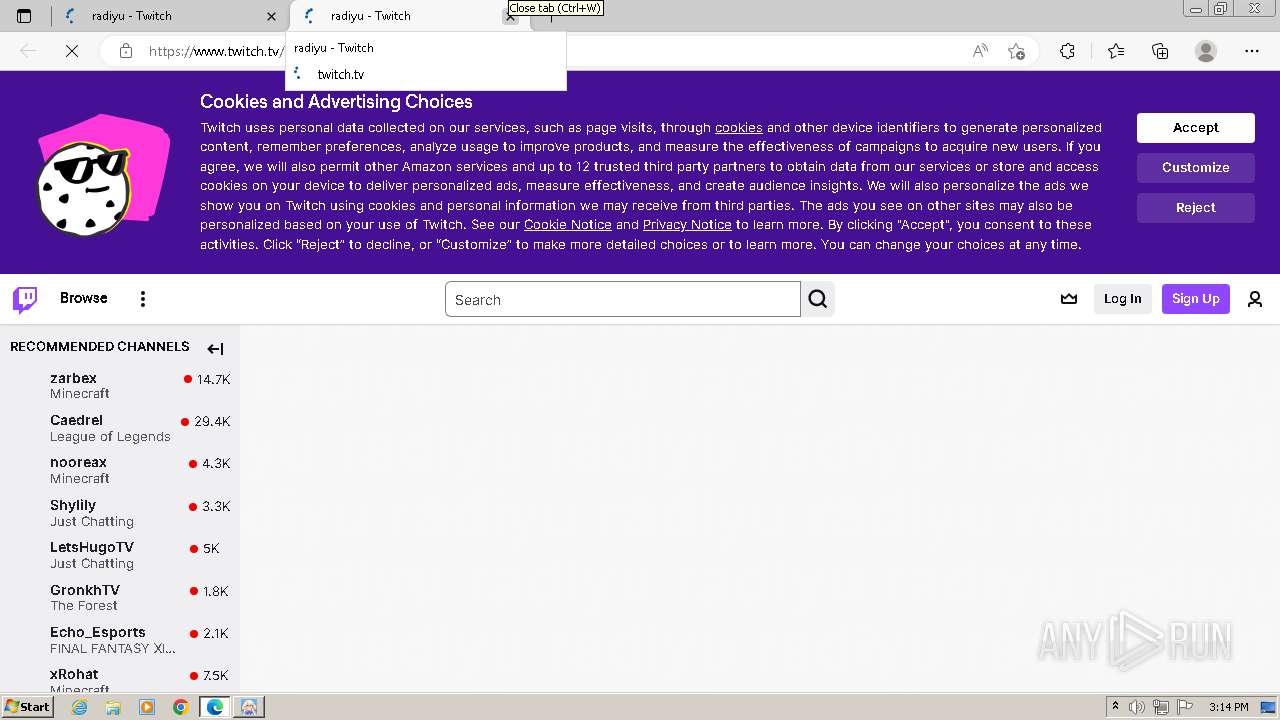
Task: Open the Read aloud icon
Action: click(980, 51)
